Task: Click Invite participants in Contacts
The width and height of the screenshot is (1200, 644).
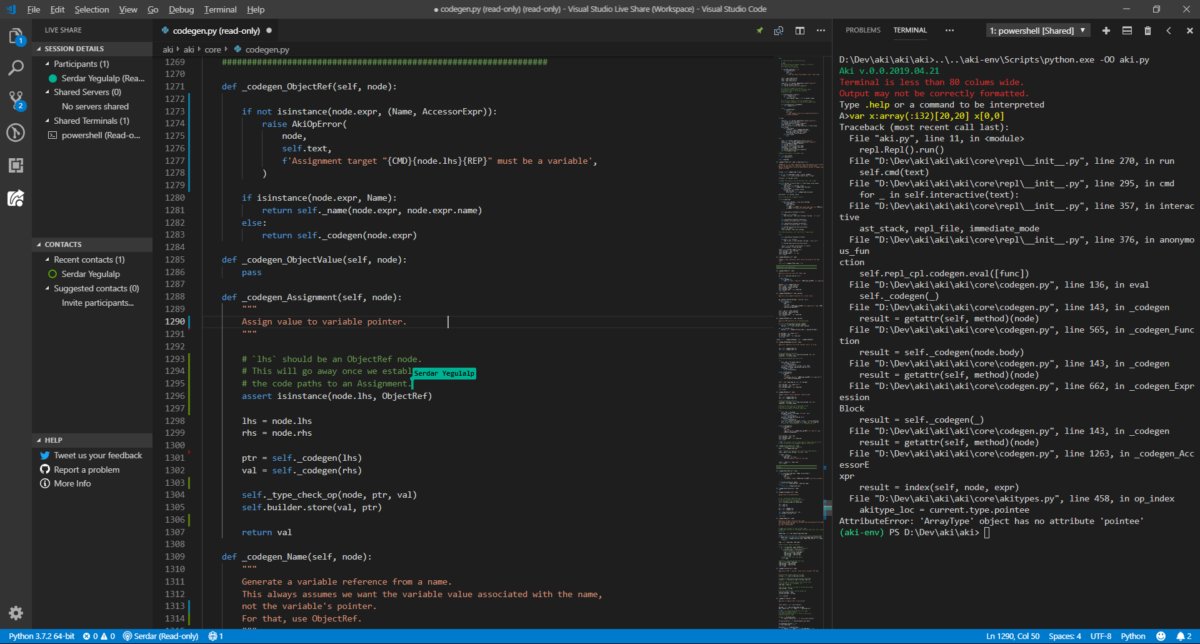Action: point(97,302)
